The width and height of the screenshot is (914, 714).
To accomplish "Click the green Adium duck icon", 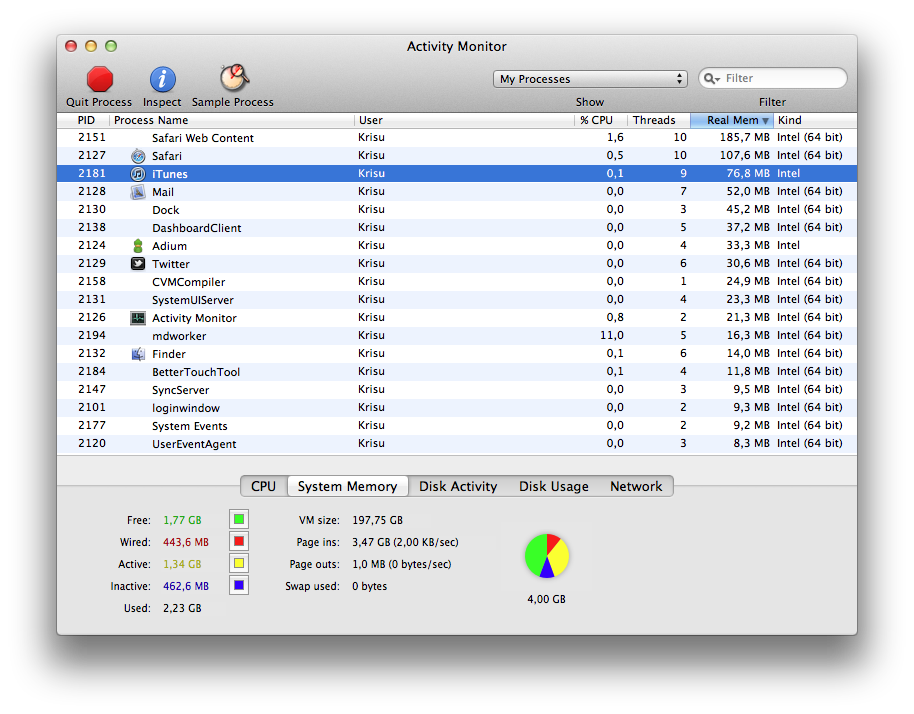I will point(138,246).
